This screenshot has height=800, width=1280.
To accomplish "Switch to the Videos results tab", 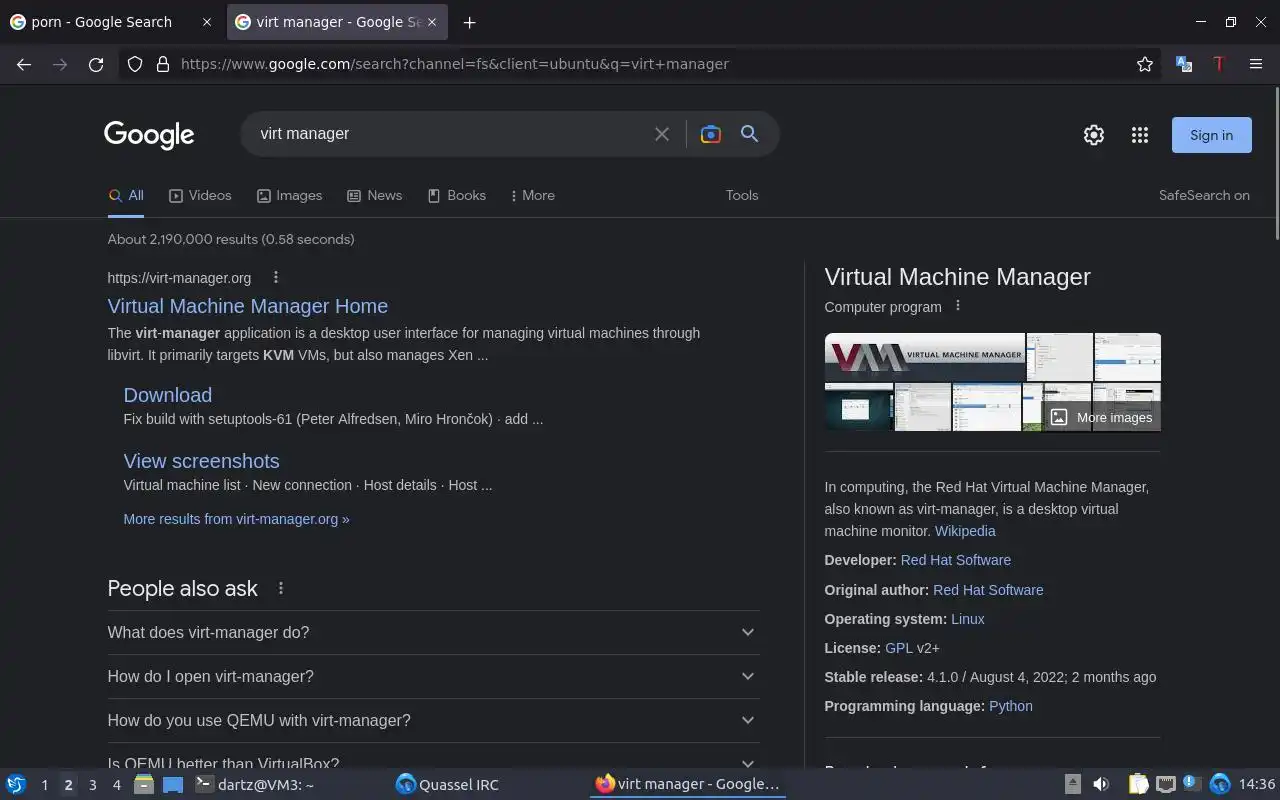I will [x=200, y=196].
